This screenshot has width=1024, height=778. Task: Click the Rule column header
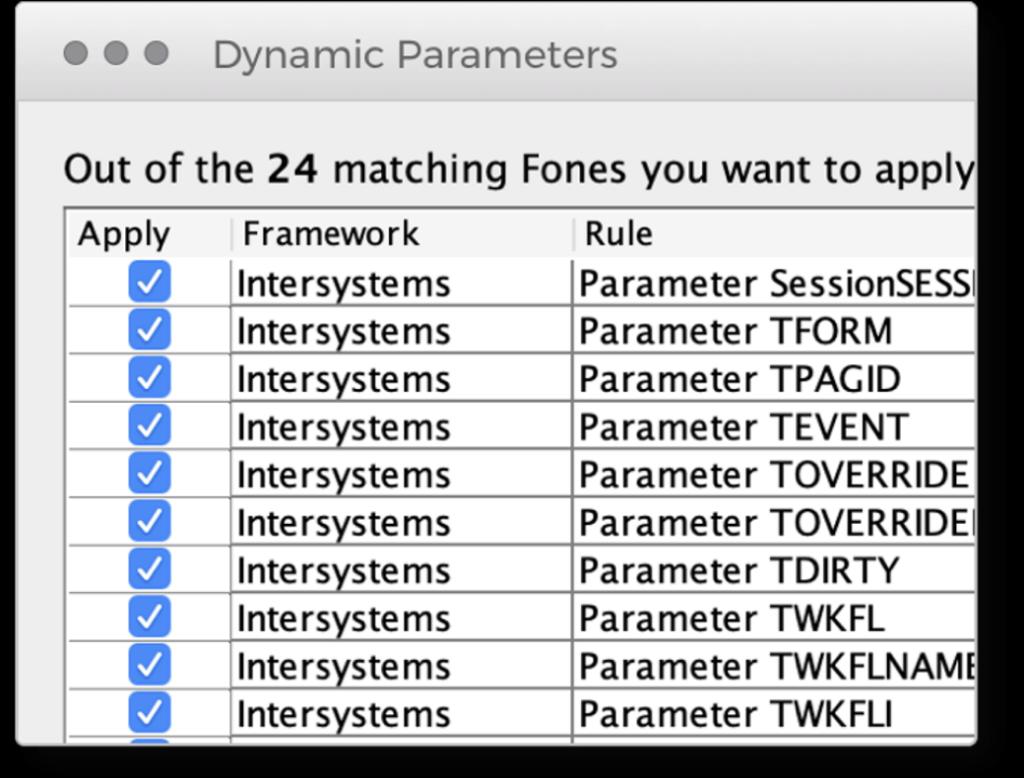pos(618,234)
